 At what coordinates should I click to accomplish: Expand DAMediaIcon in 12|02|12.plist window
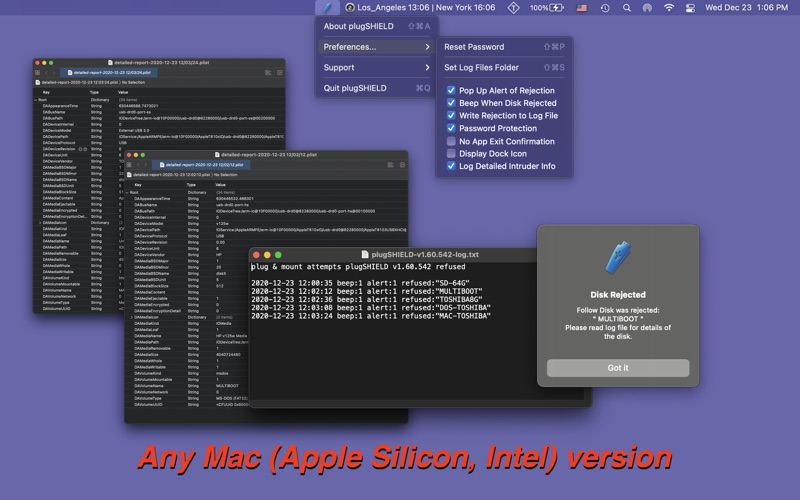click(132, 317)
